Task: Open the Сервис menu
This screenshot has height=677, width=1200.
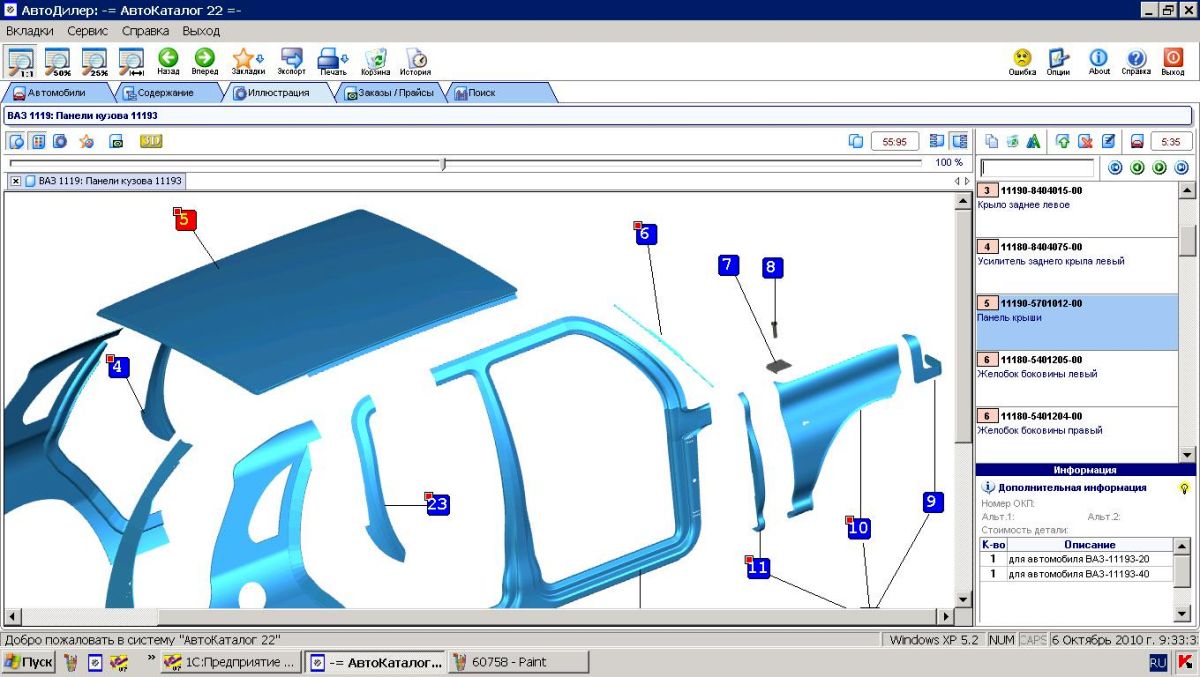Action: coord(88,31)
